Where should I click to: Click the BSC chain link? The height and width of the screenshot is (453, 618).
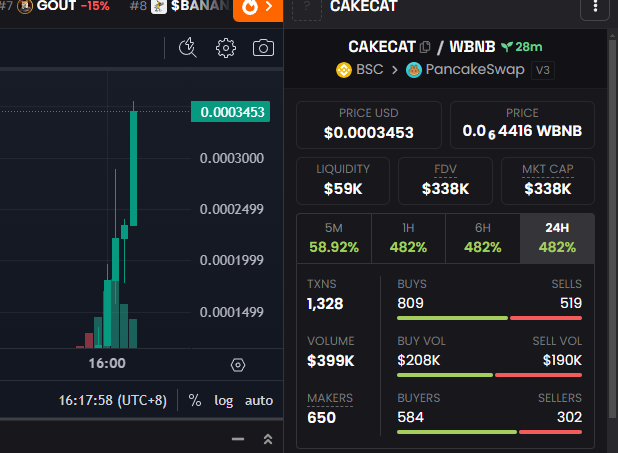click(360, 70)
